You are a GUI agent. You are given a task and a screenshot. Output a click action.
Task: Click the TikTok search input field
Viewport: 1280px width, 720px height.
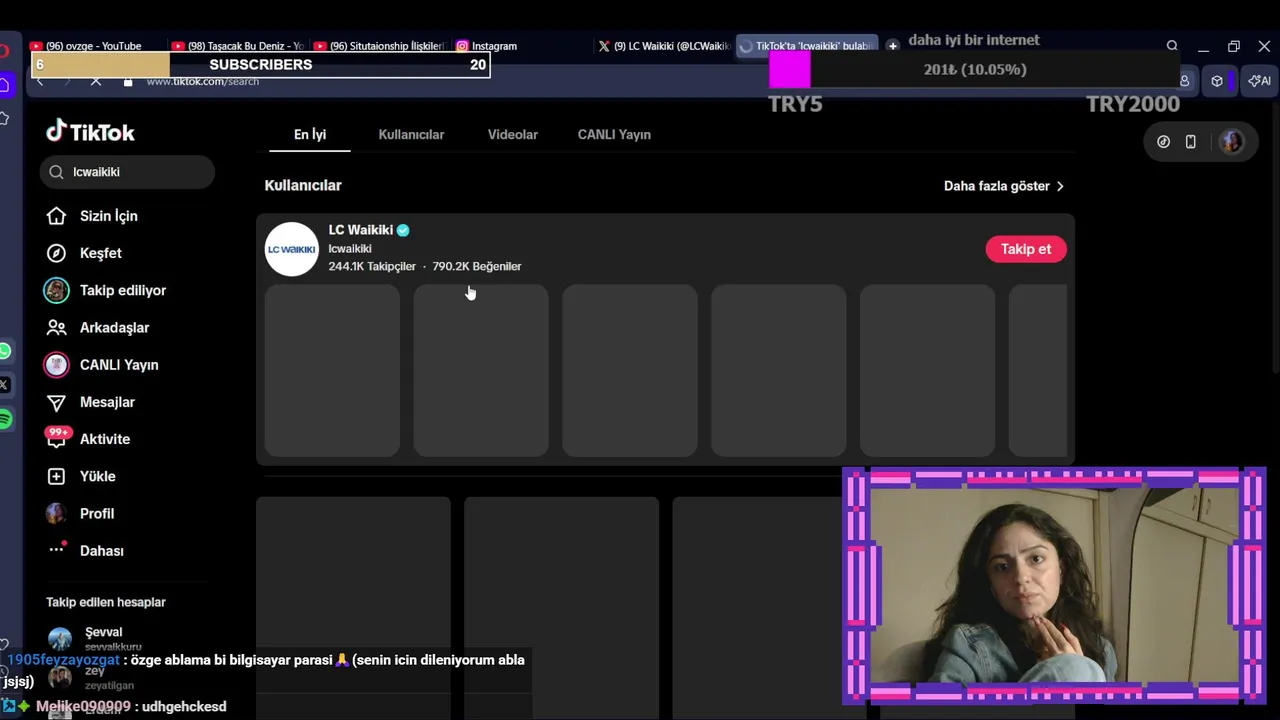(128, 172)
